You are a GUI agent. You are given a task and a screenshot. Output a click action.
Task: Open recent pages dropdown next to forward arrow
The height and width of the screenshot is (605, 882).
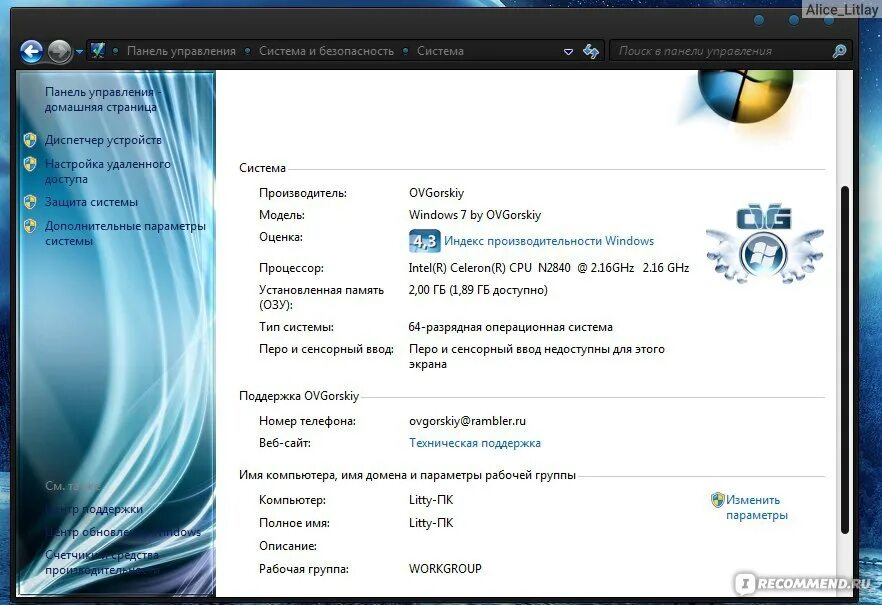pos(79,52)
